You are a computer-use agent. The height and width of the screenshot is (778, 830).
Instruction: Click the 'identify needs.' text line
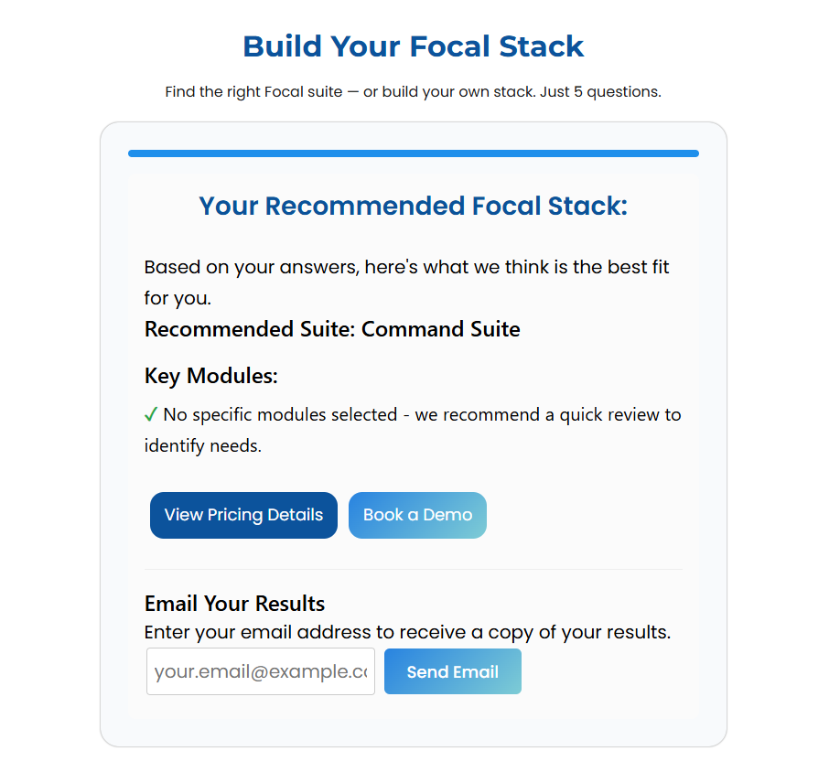(x=203, y=446)
